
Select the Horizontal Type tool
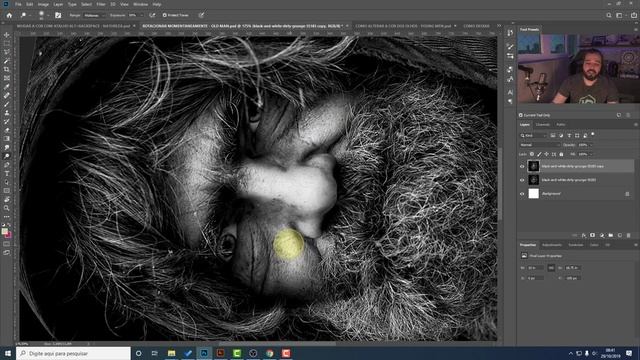(7, 173)
